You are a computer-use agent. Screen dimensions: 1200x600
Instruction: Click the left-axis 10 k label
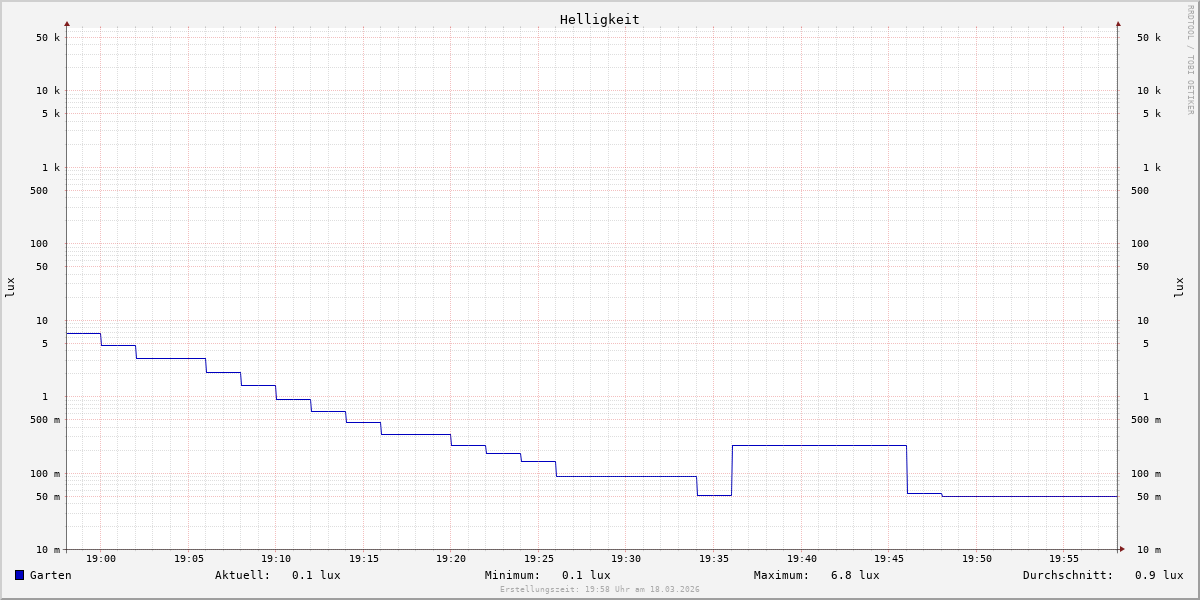[48, 91]
